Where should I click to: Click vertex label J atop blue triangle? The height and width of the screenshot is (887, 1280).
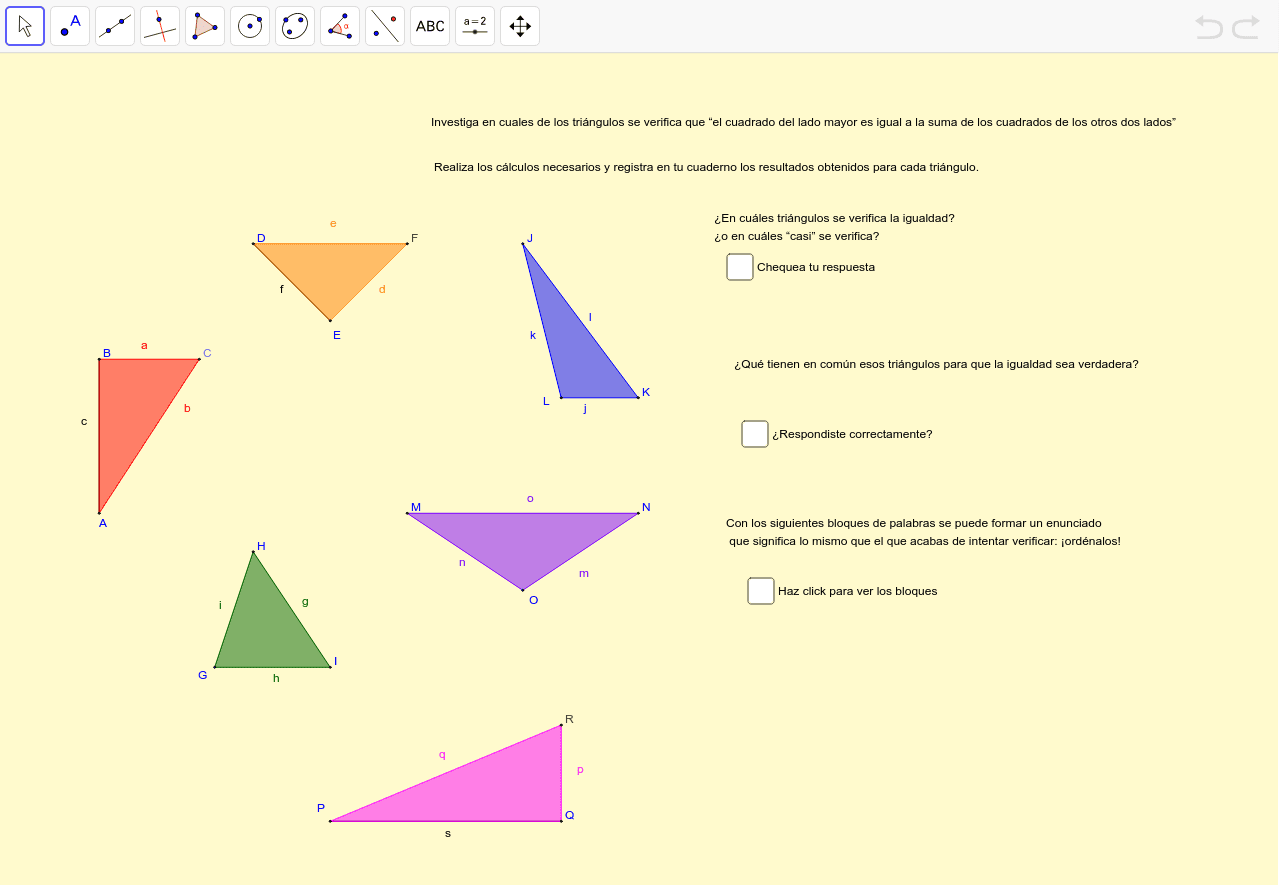(530, 238)
